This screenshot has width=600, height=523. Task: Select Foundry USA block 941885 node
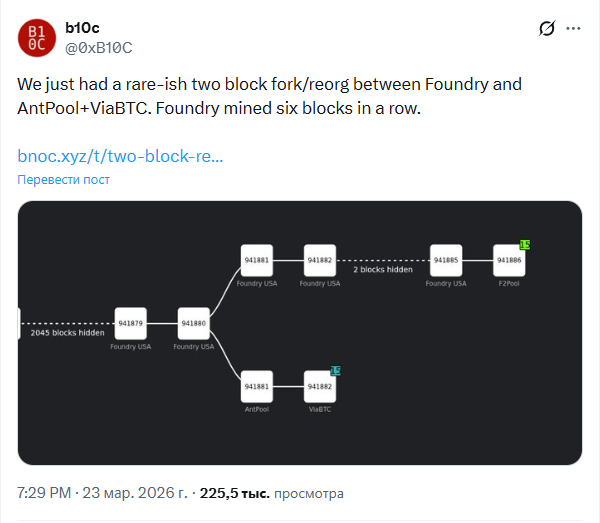445,260
